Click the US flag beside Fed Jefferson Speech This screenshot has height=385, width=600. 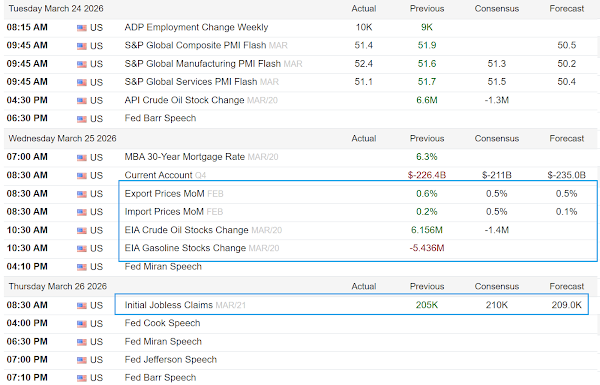[82, 360]
